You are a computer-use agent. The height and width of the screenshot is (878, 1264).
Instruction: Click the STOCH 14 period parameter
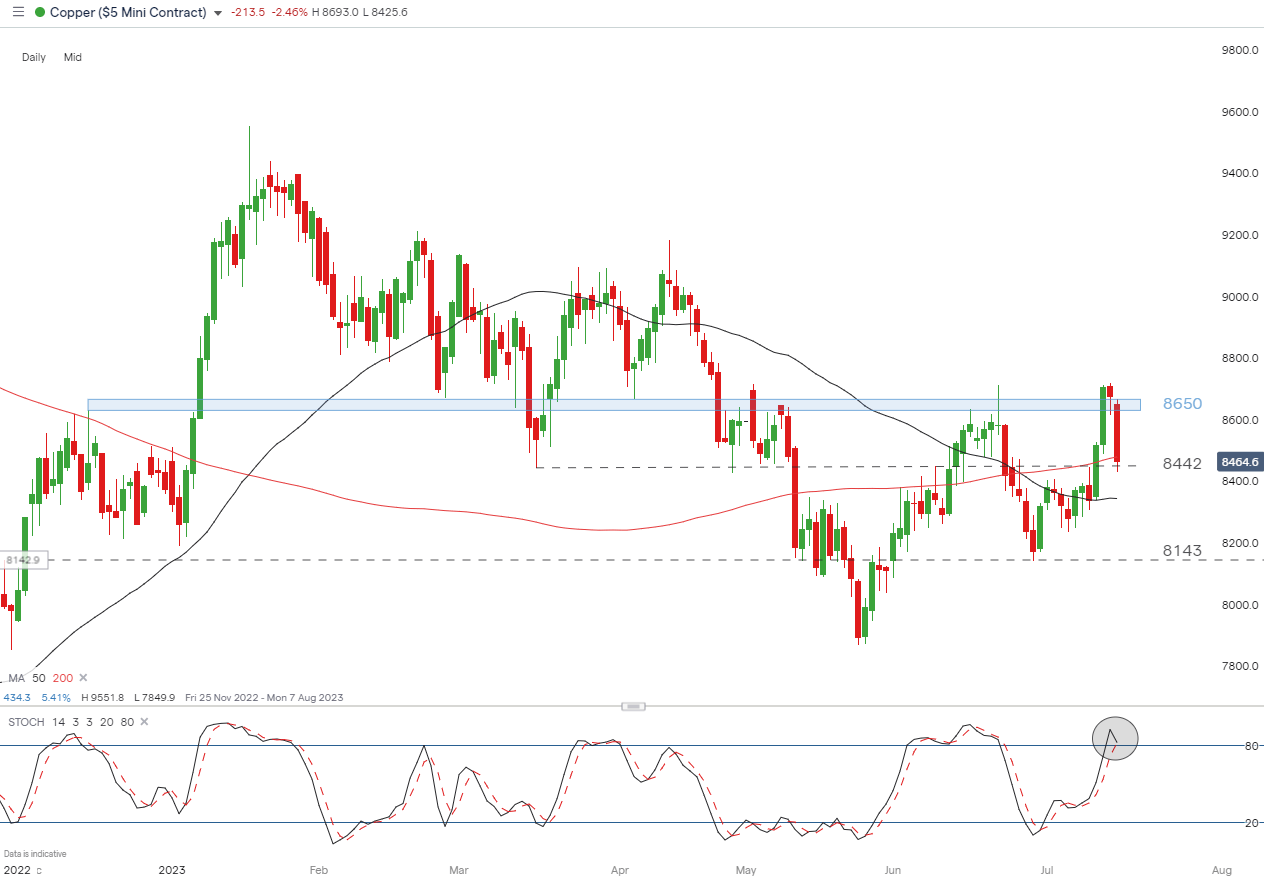[60, 721]
